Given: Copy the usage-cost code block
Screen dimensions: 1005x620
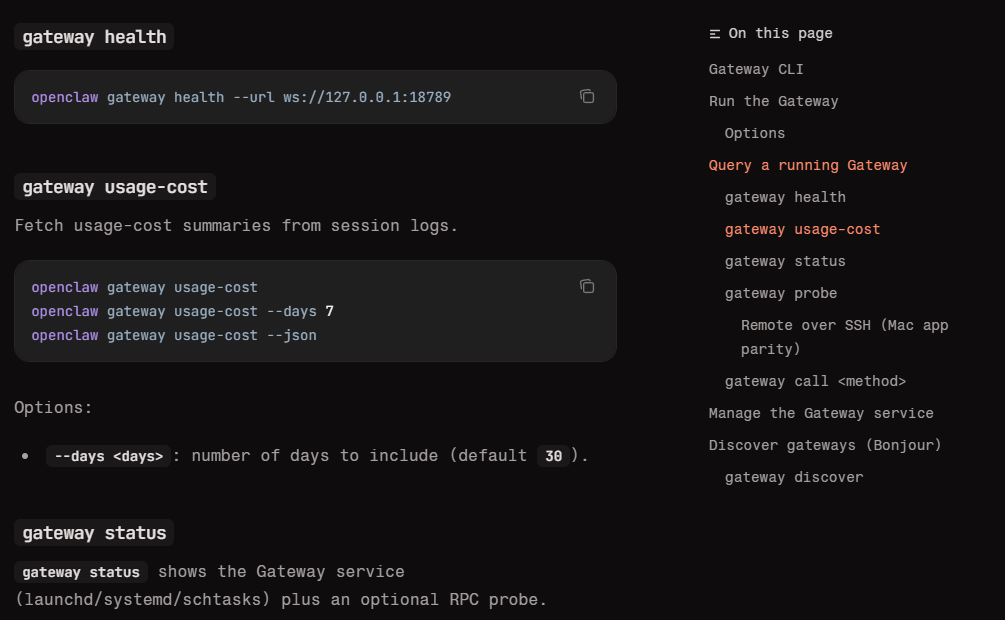Looking at the screenshot, I should 587,286.
